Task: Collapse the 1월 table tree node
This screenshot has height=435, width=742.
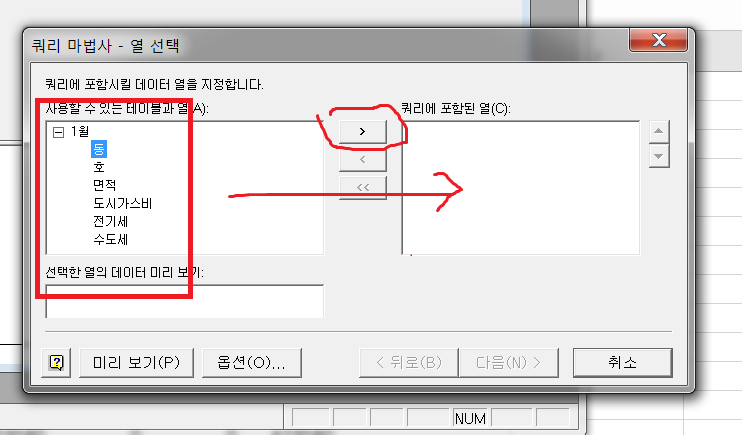Action: coord(58,132)
